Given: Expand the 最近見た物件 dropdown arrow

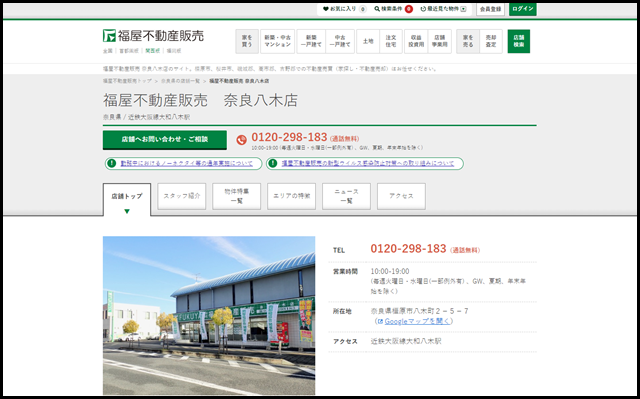Looking at the screenshot, I should 463,9.
